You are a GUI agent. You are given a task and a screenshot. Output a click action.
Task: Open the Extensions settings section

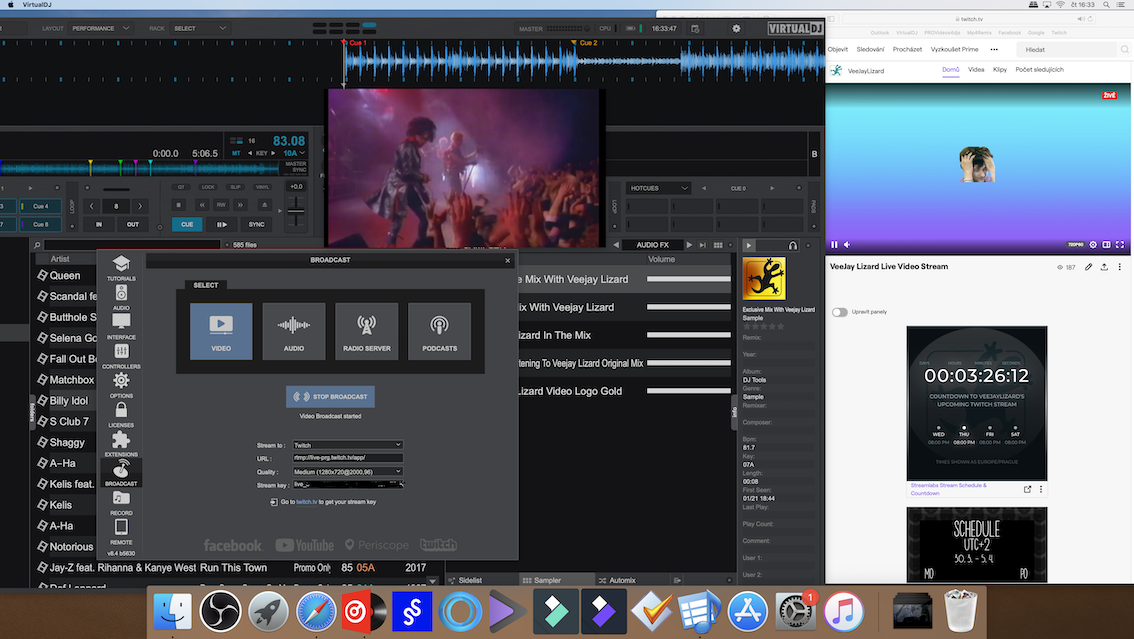pyautogui.click(x=121, y=443)
